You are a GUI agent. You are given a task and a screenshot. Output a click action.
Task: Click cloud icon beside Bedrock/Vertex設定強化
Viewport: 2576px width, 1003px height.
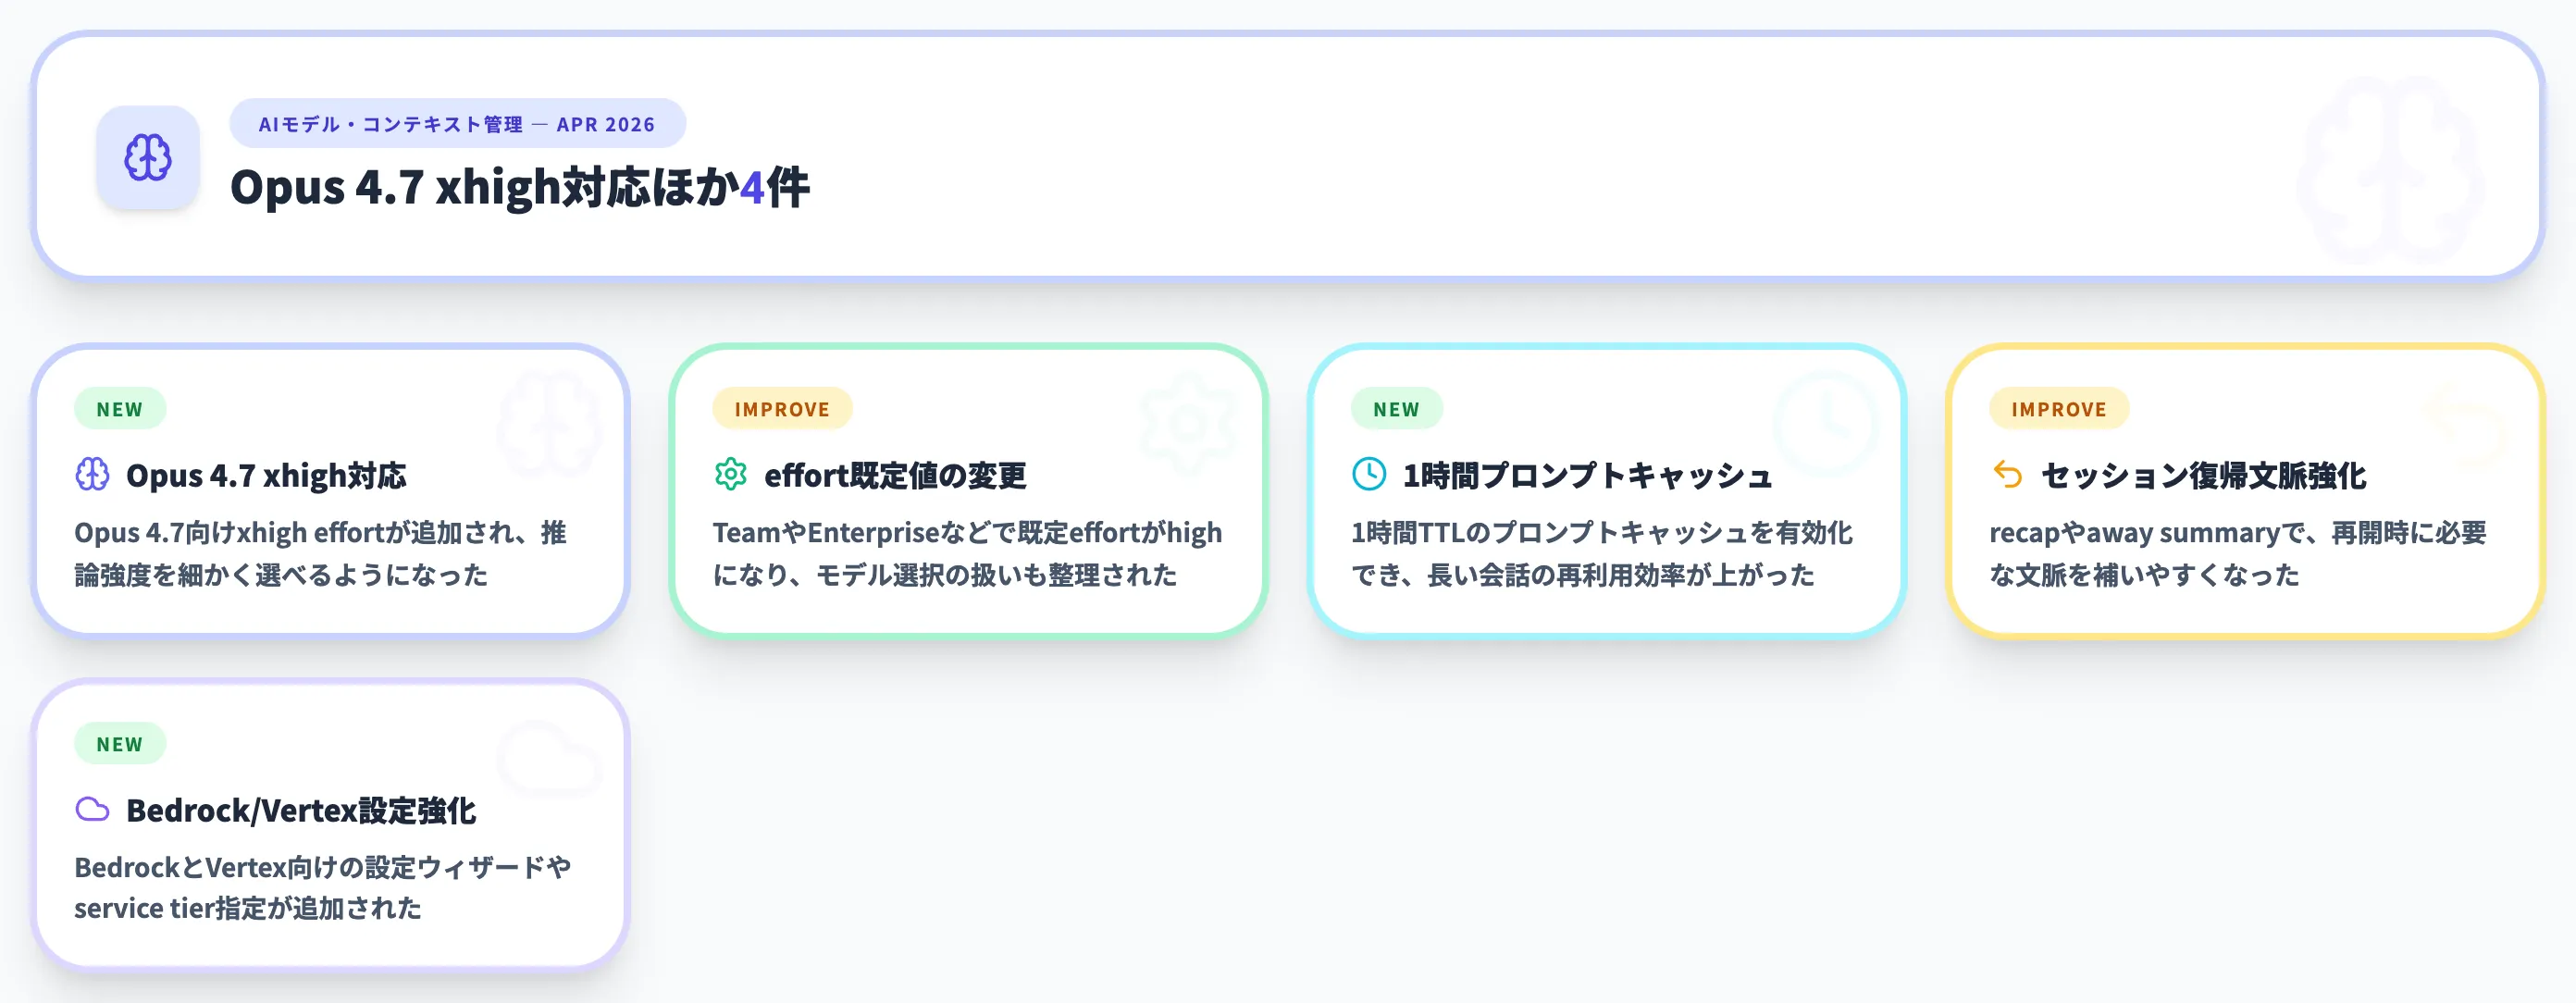click(93, 809)
